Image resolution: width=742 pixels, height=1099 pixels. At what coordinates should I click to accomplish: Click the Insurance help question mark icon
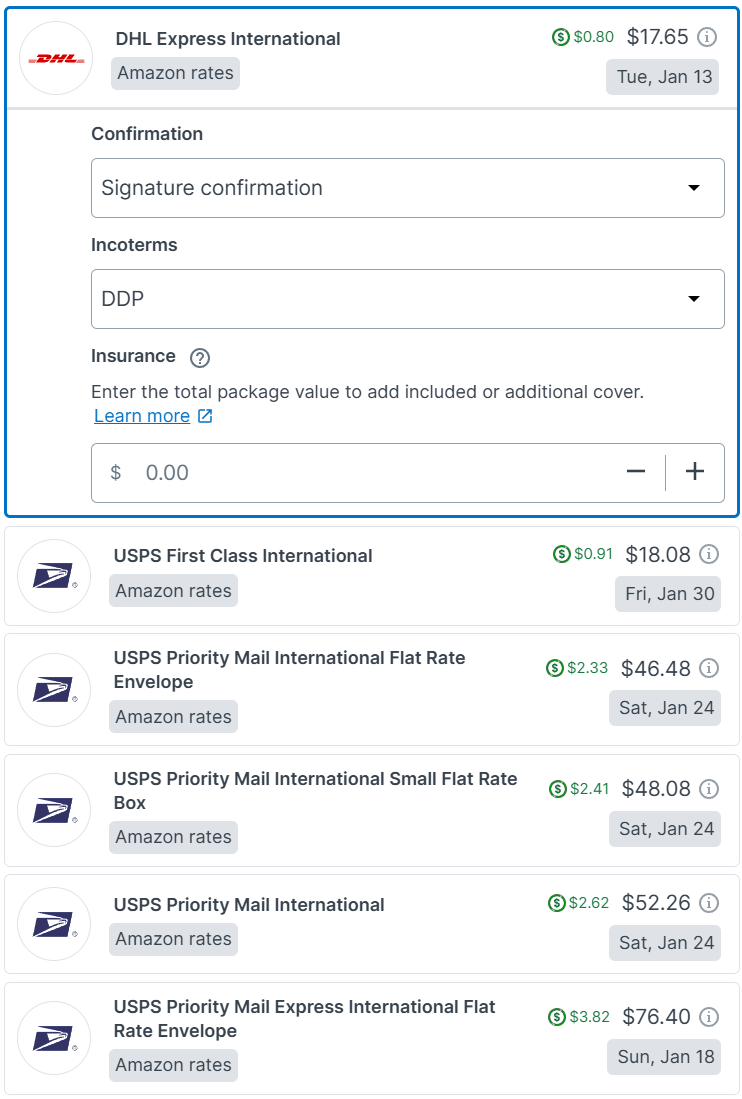199,358
